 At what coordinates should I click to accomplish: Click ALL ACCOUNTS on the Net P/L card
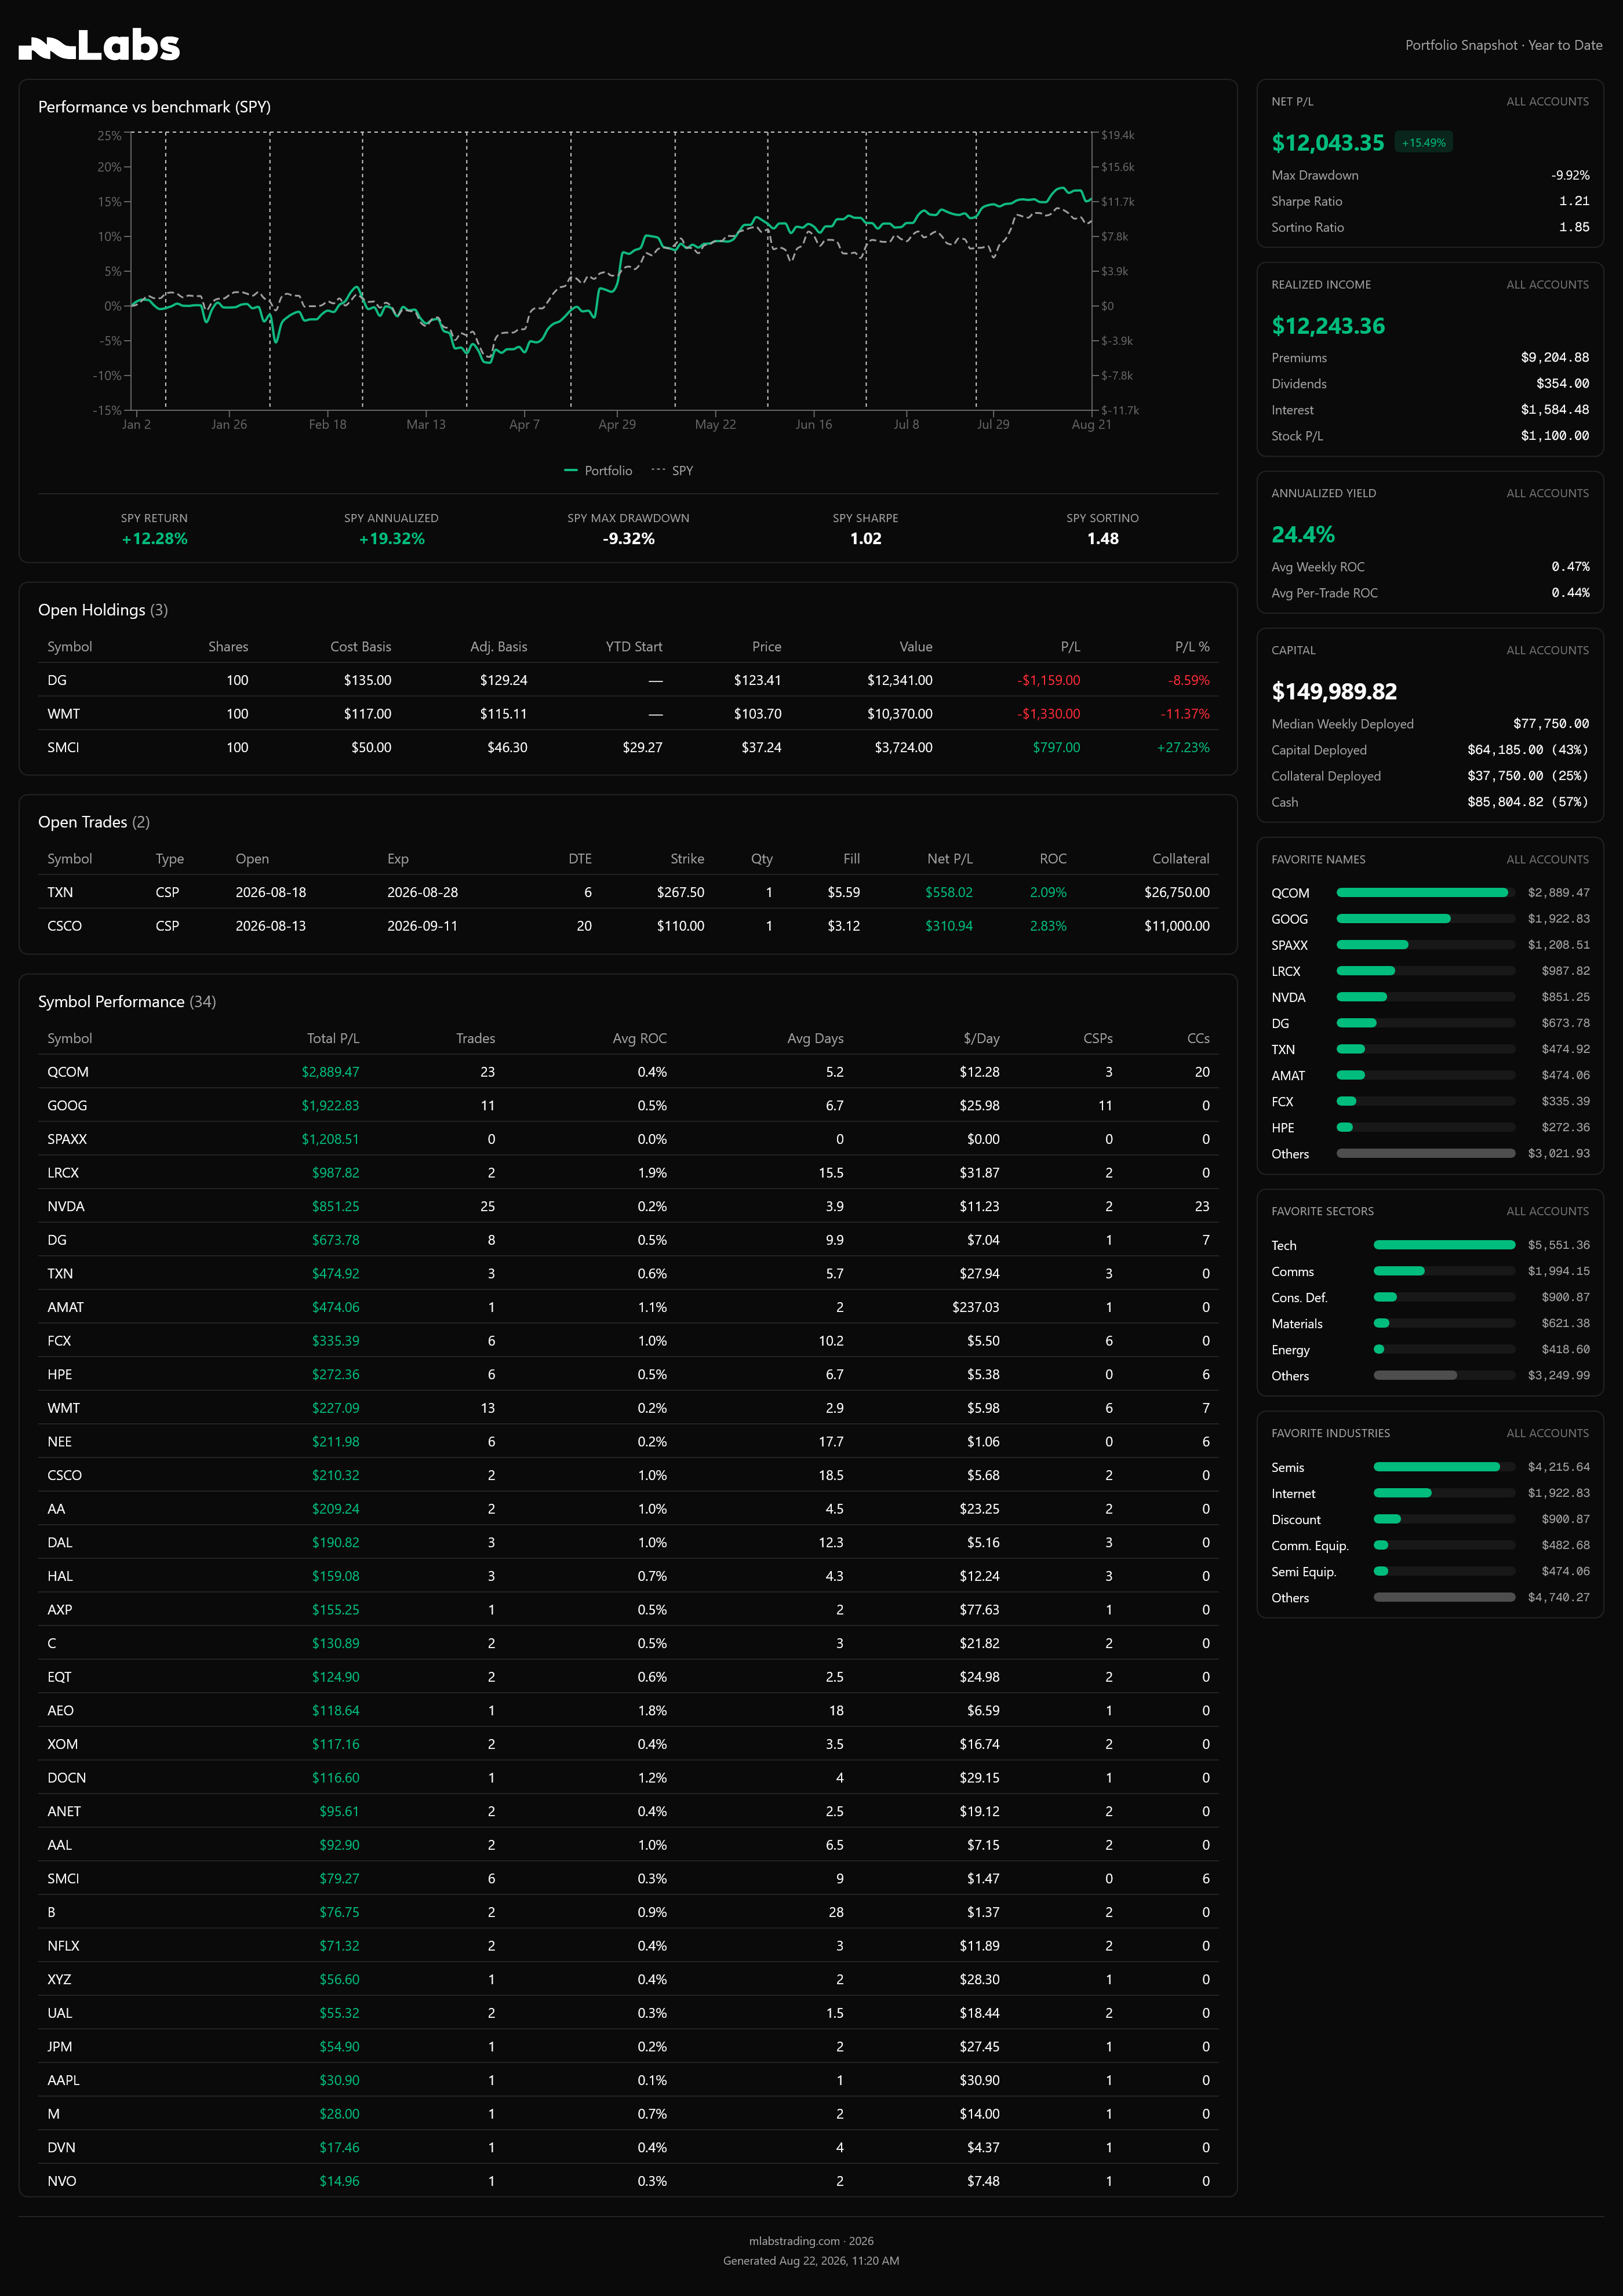tap(1548, 102)
